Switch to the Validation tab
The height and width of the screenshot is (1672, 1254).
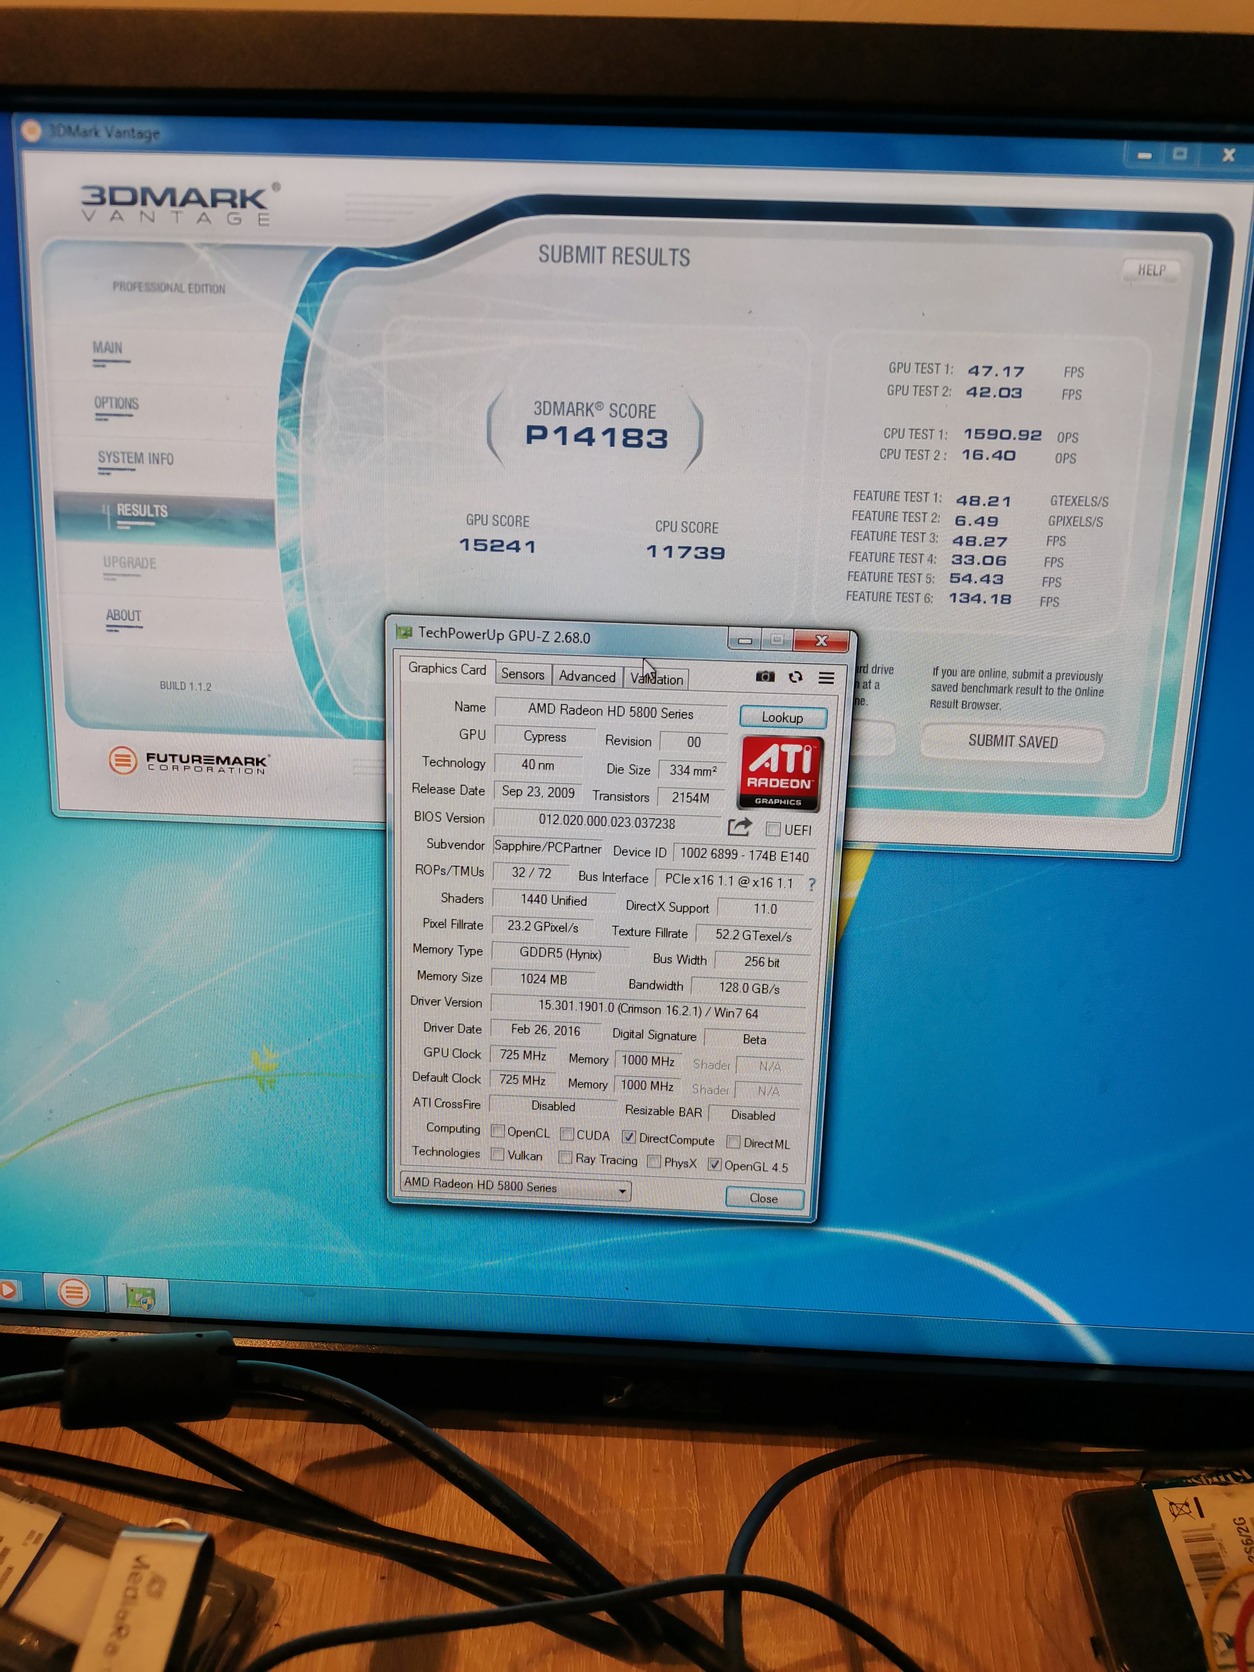point(657,679)
